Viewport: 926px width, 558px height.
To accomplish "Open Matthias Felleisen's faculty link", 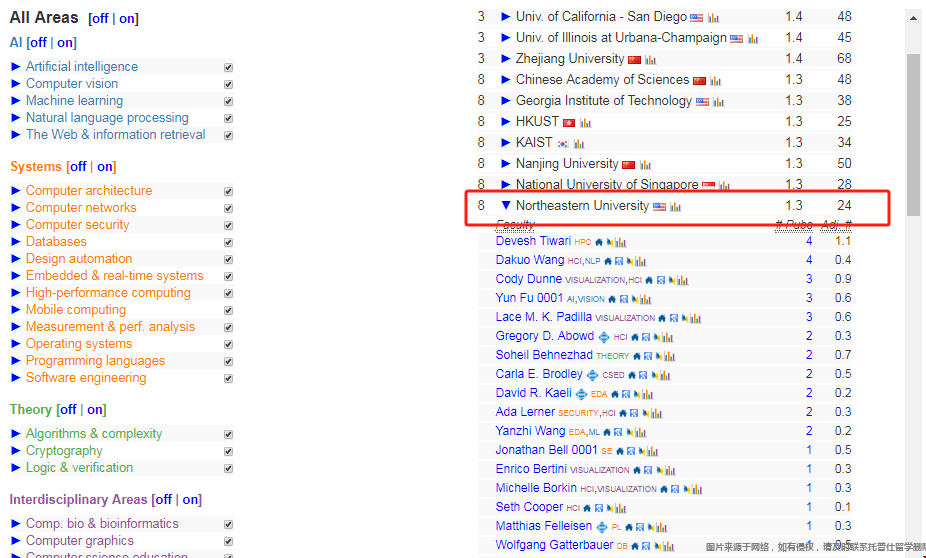I will 543,526.
